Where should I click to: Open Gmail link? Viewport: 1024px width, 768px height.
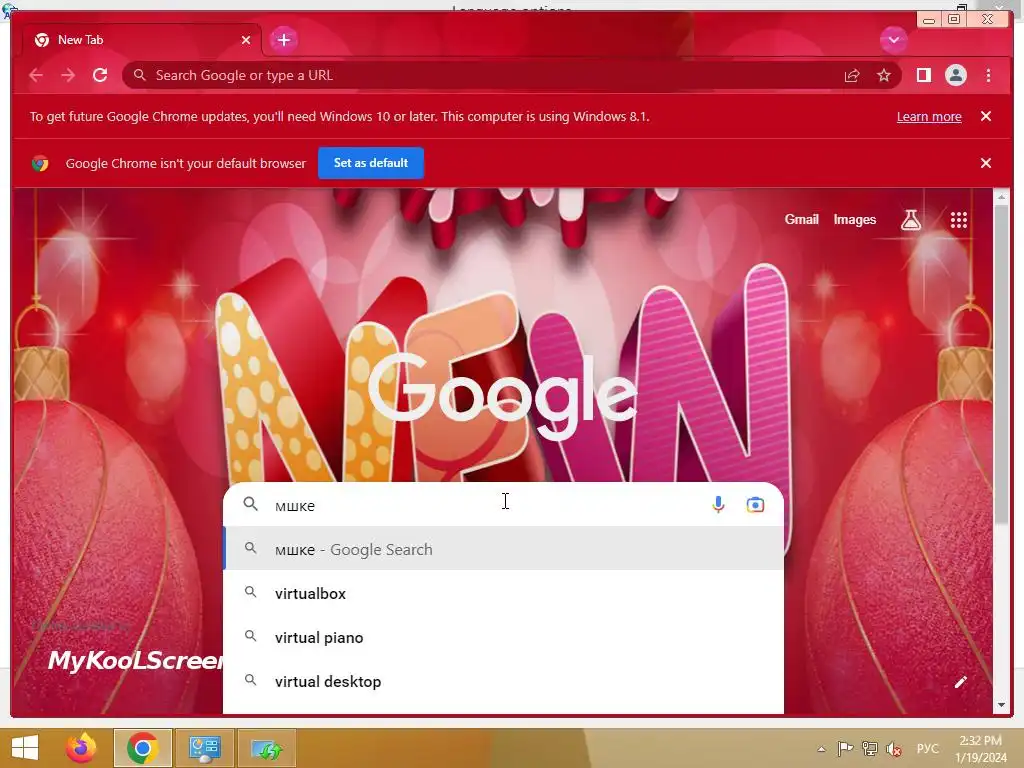pyautogui.click(x=801, y=219)
